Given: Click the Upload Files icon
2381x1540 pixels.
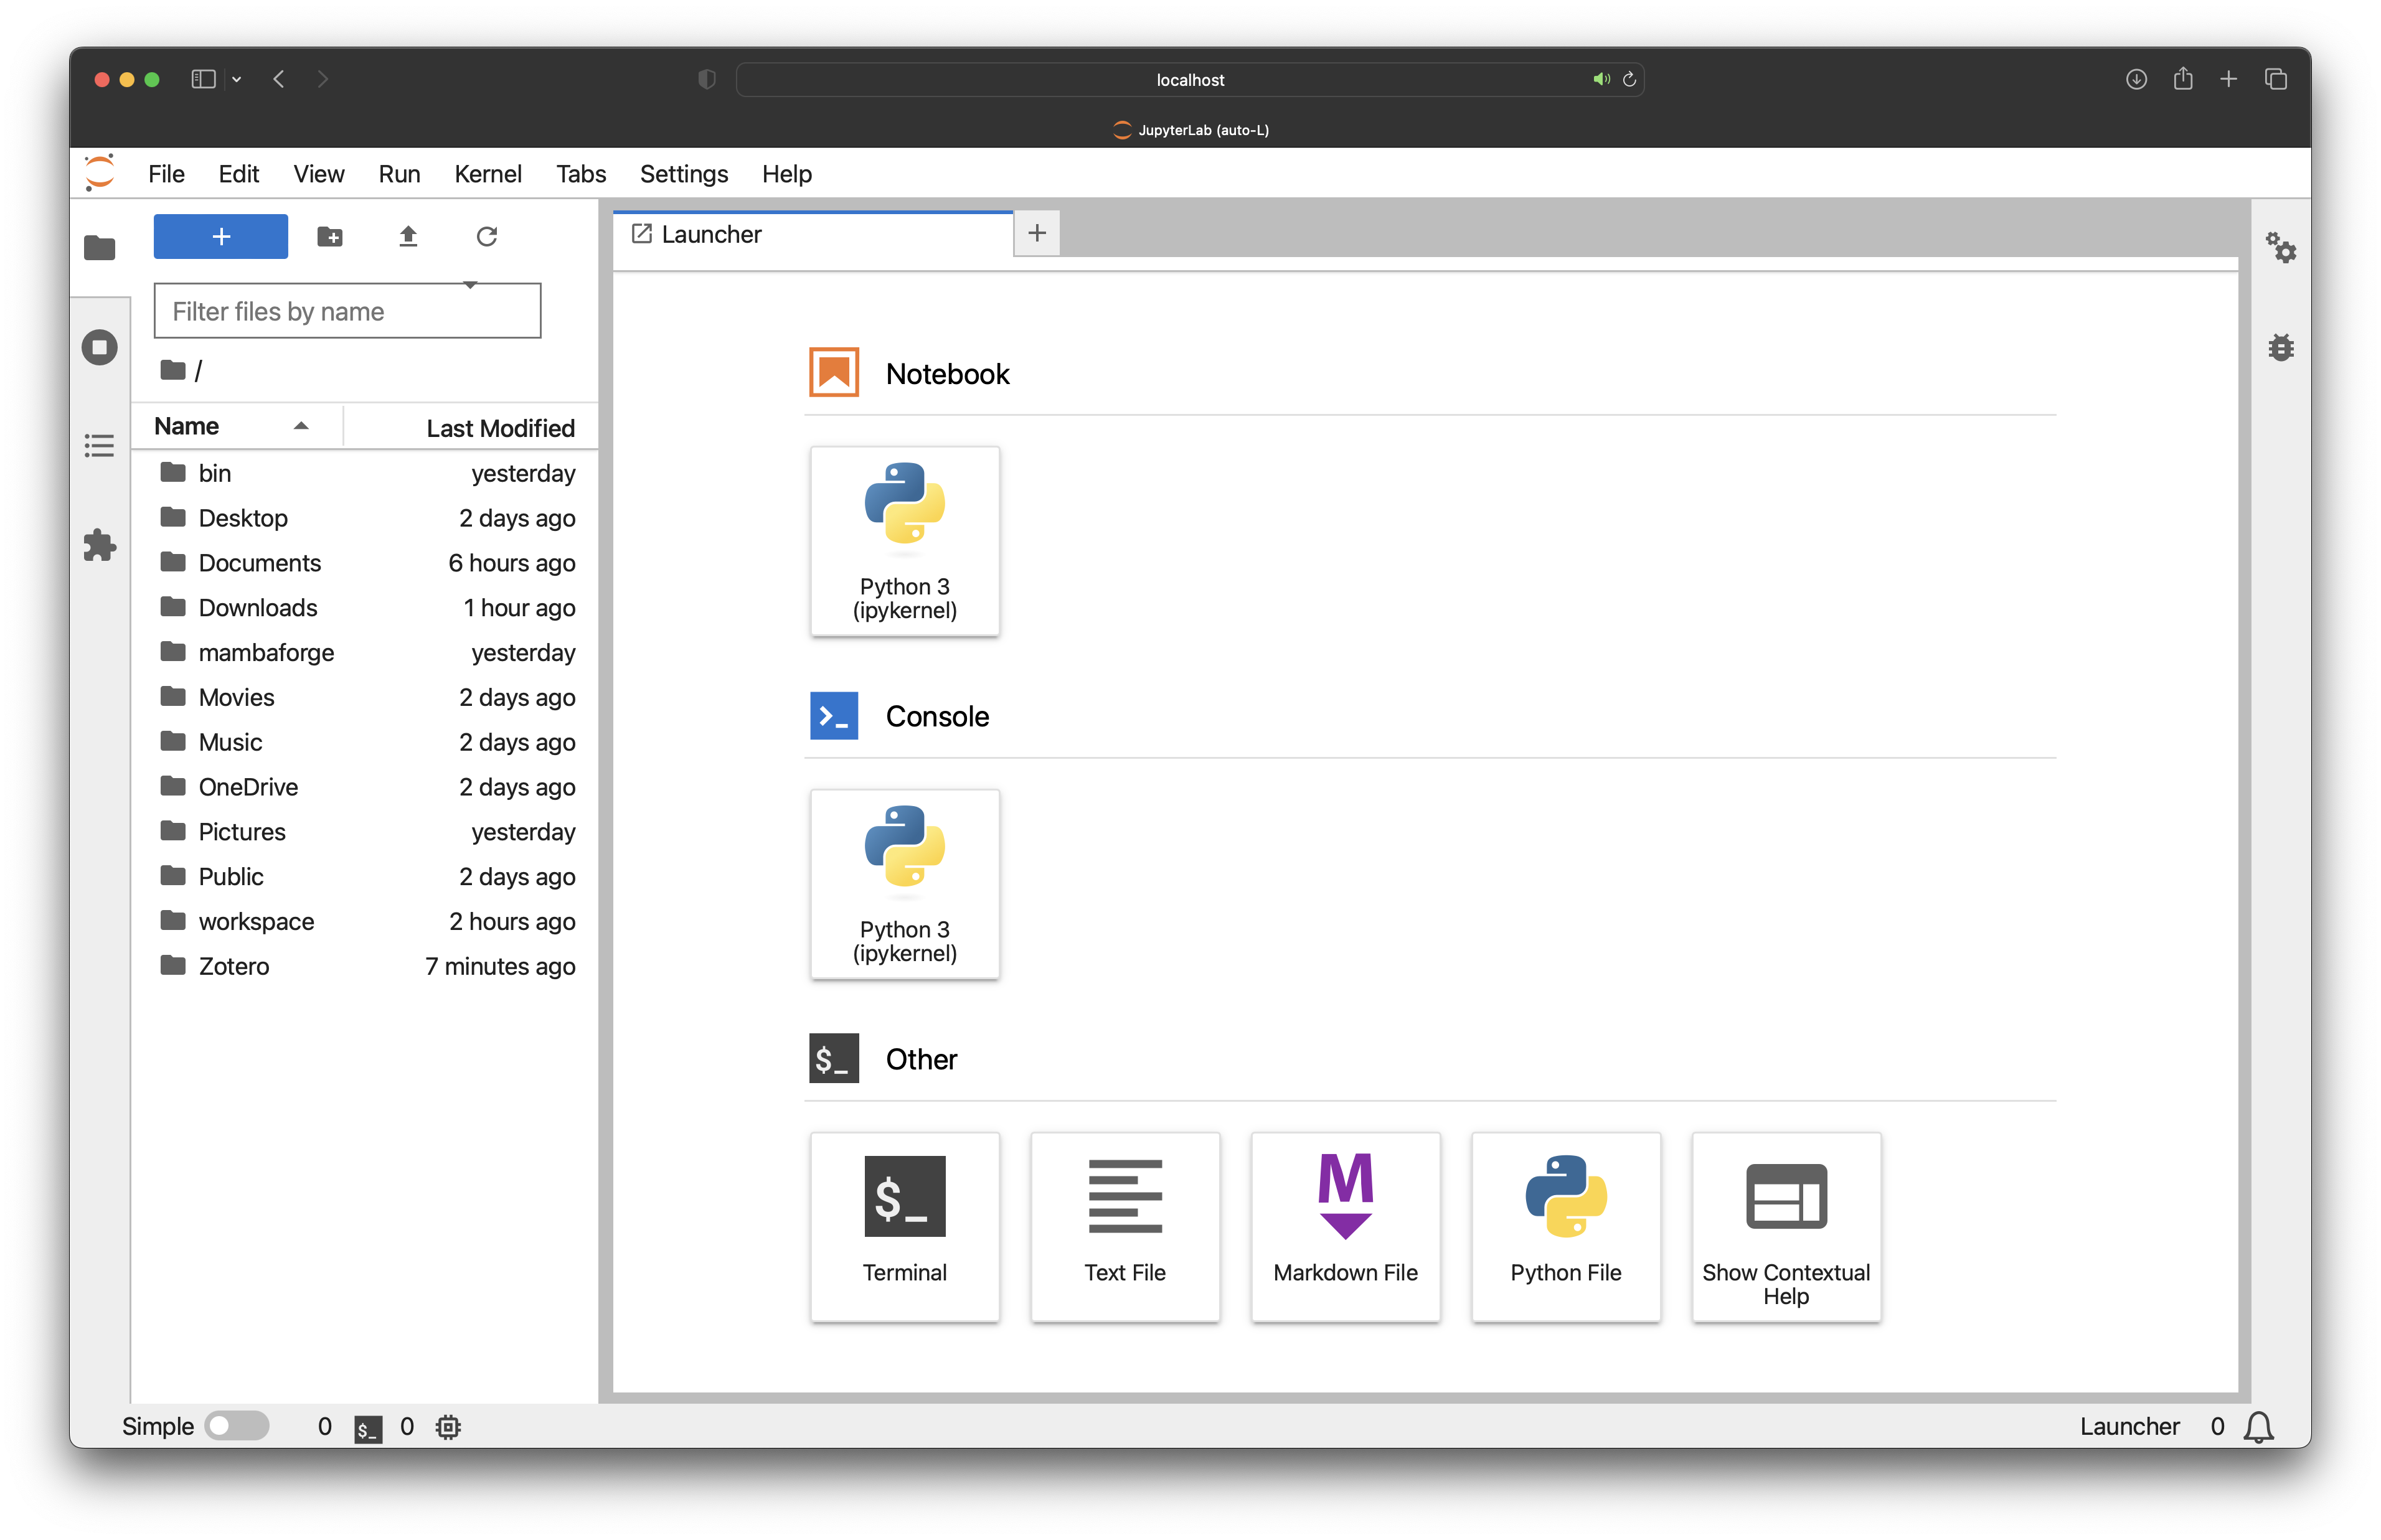Looking at the screenshot, I should pos(408,236).
